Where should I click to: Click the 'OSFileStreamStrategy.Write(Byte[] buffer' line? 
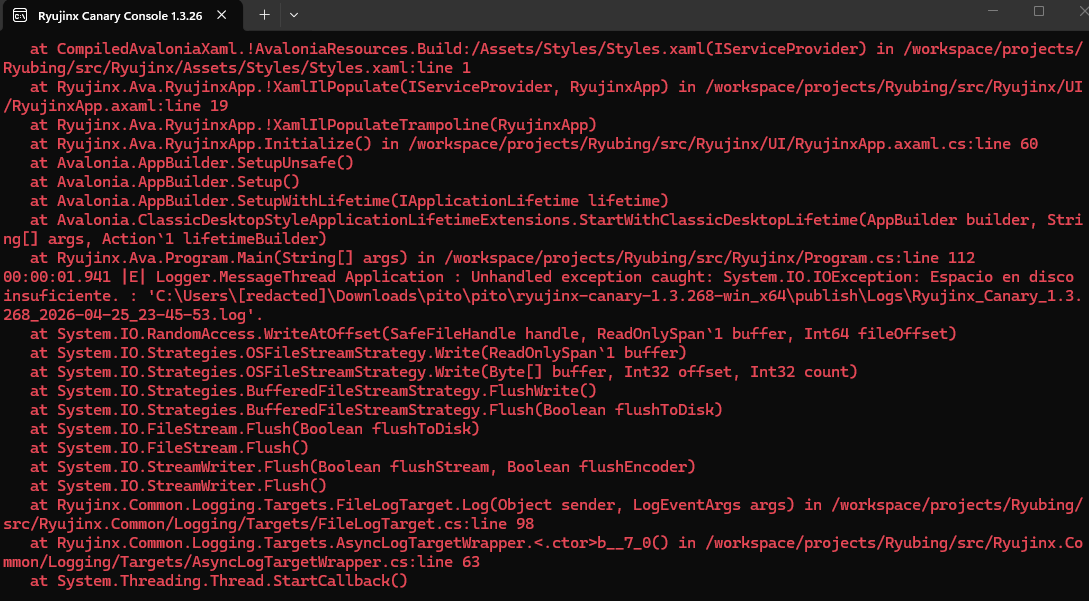click(444, 372)
